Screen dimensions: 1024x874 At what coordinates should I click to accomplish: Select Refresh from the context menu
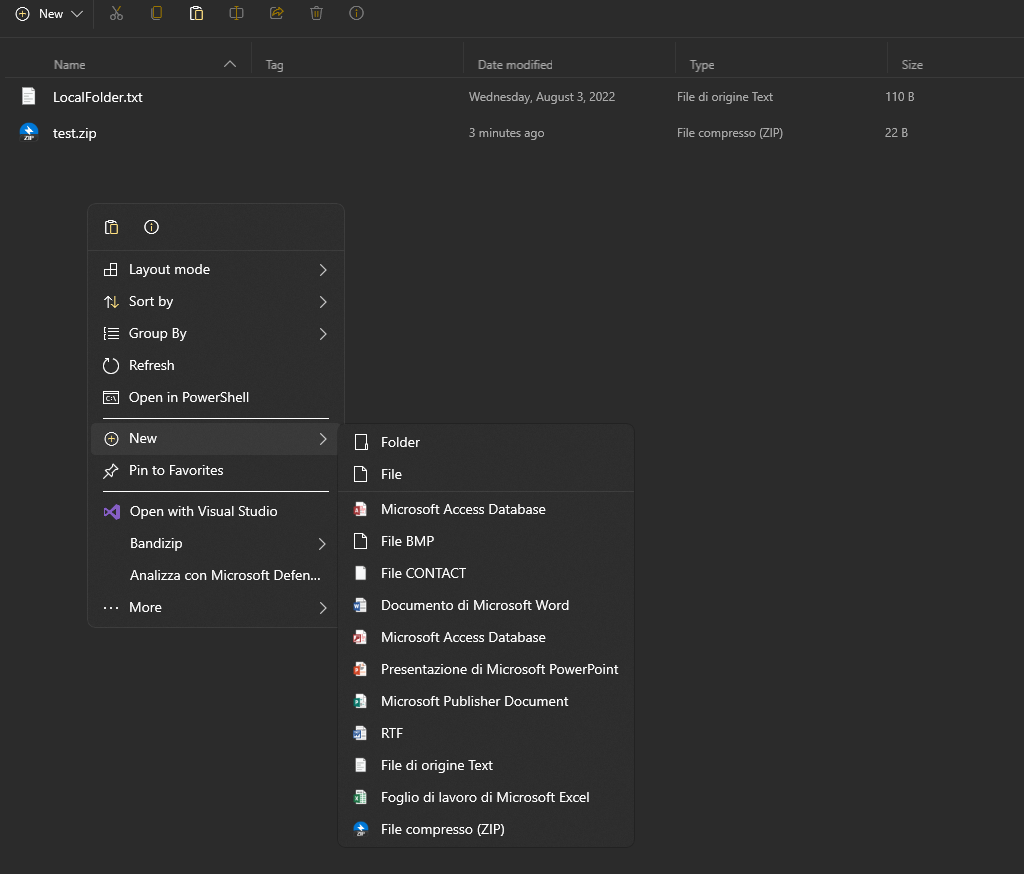216,365
